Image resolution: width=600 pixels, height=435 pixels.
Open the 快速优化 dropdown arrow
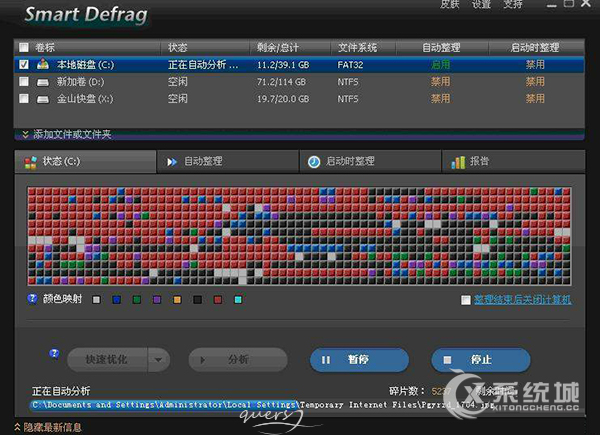tap(158, 360)
